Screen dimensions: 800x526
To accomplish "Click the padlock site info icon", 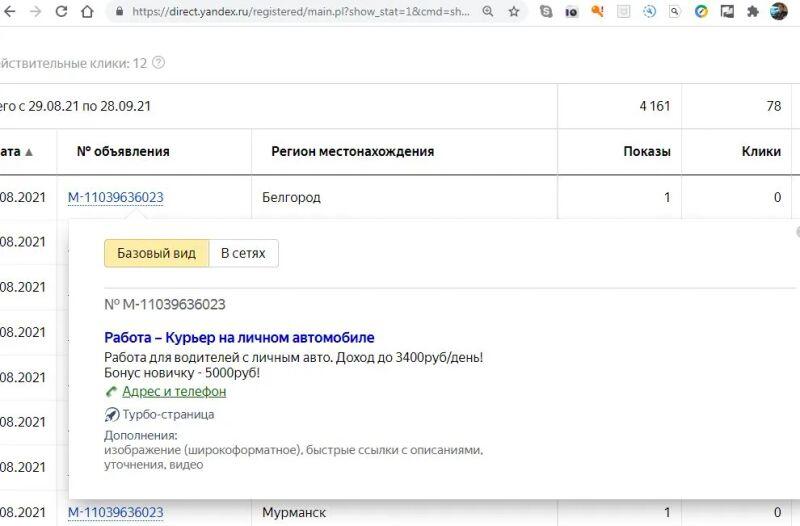I will tap(120, 12).
